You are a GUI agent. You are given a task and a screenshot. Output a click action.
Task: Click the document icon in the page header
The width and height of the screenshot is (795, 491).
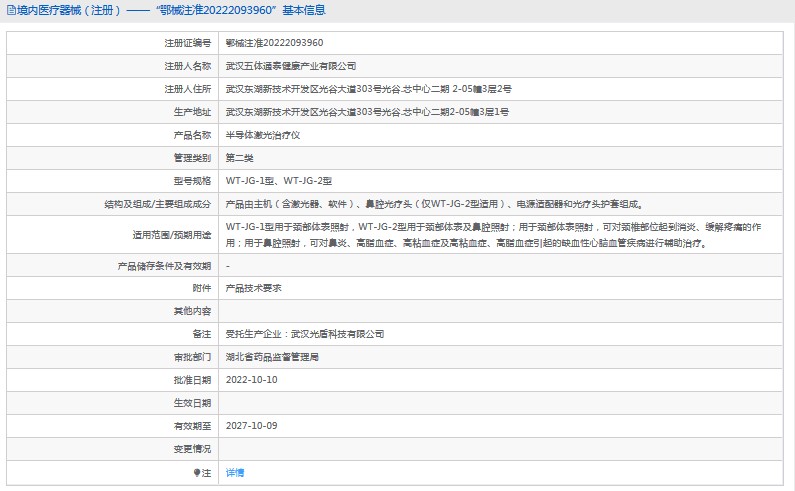pyautogui.click(x=11, y=10)
